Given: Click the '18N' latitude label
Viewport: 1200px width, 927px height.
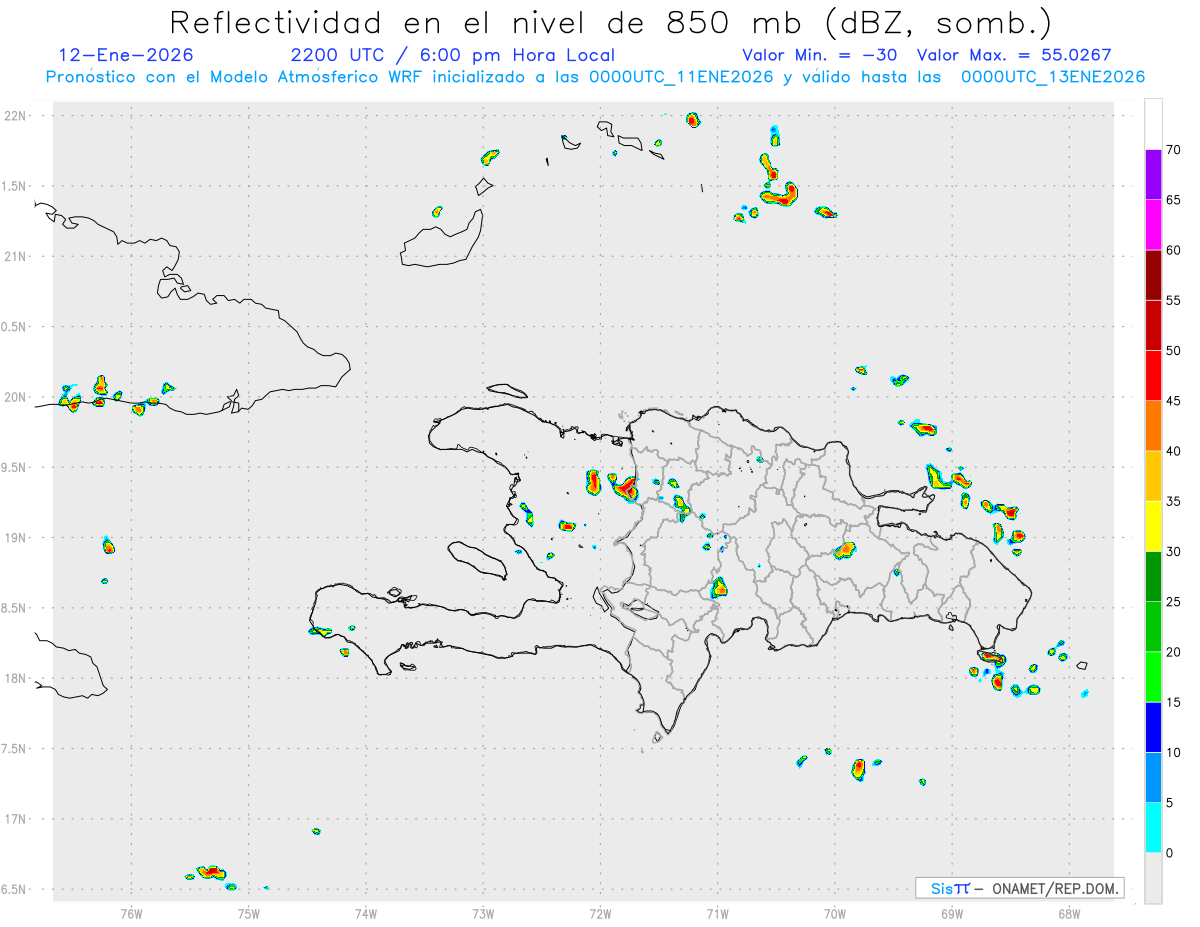Looking at the screenshot, I should (x=17, y=679).
